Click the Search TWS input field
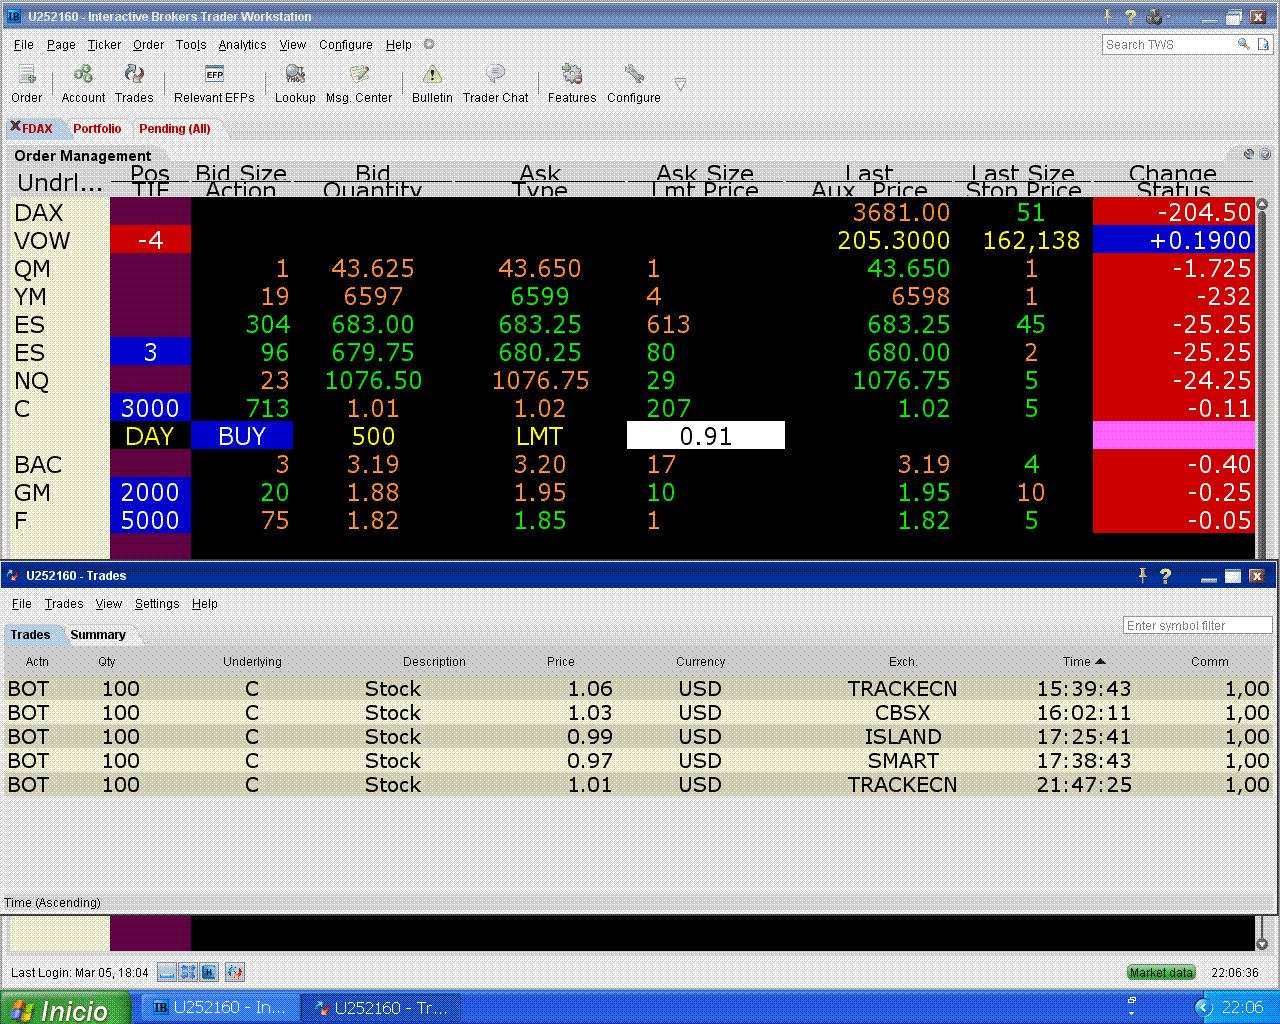1280x1024 pixels. (x=1168, y=44)
